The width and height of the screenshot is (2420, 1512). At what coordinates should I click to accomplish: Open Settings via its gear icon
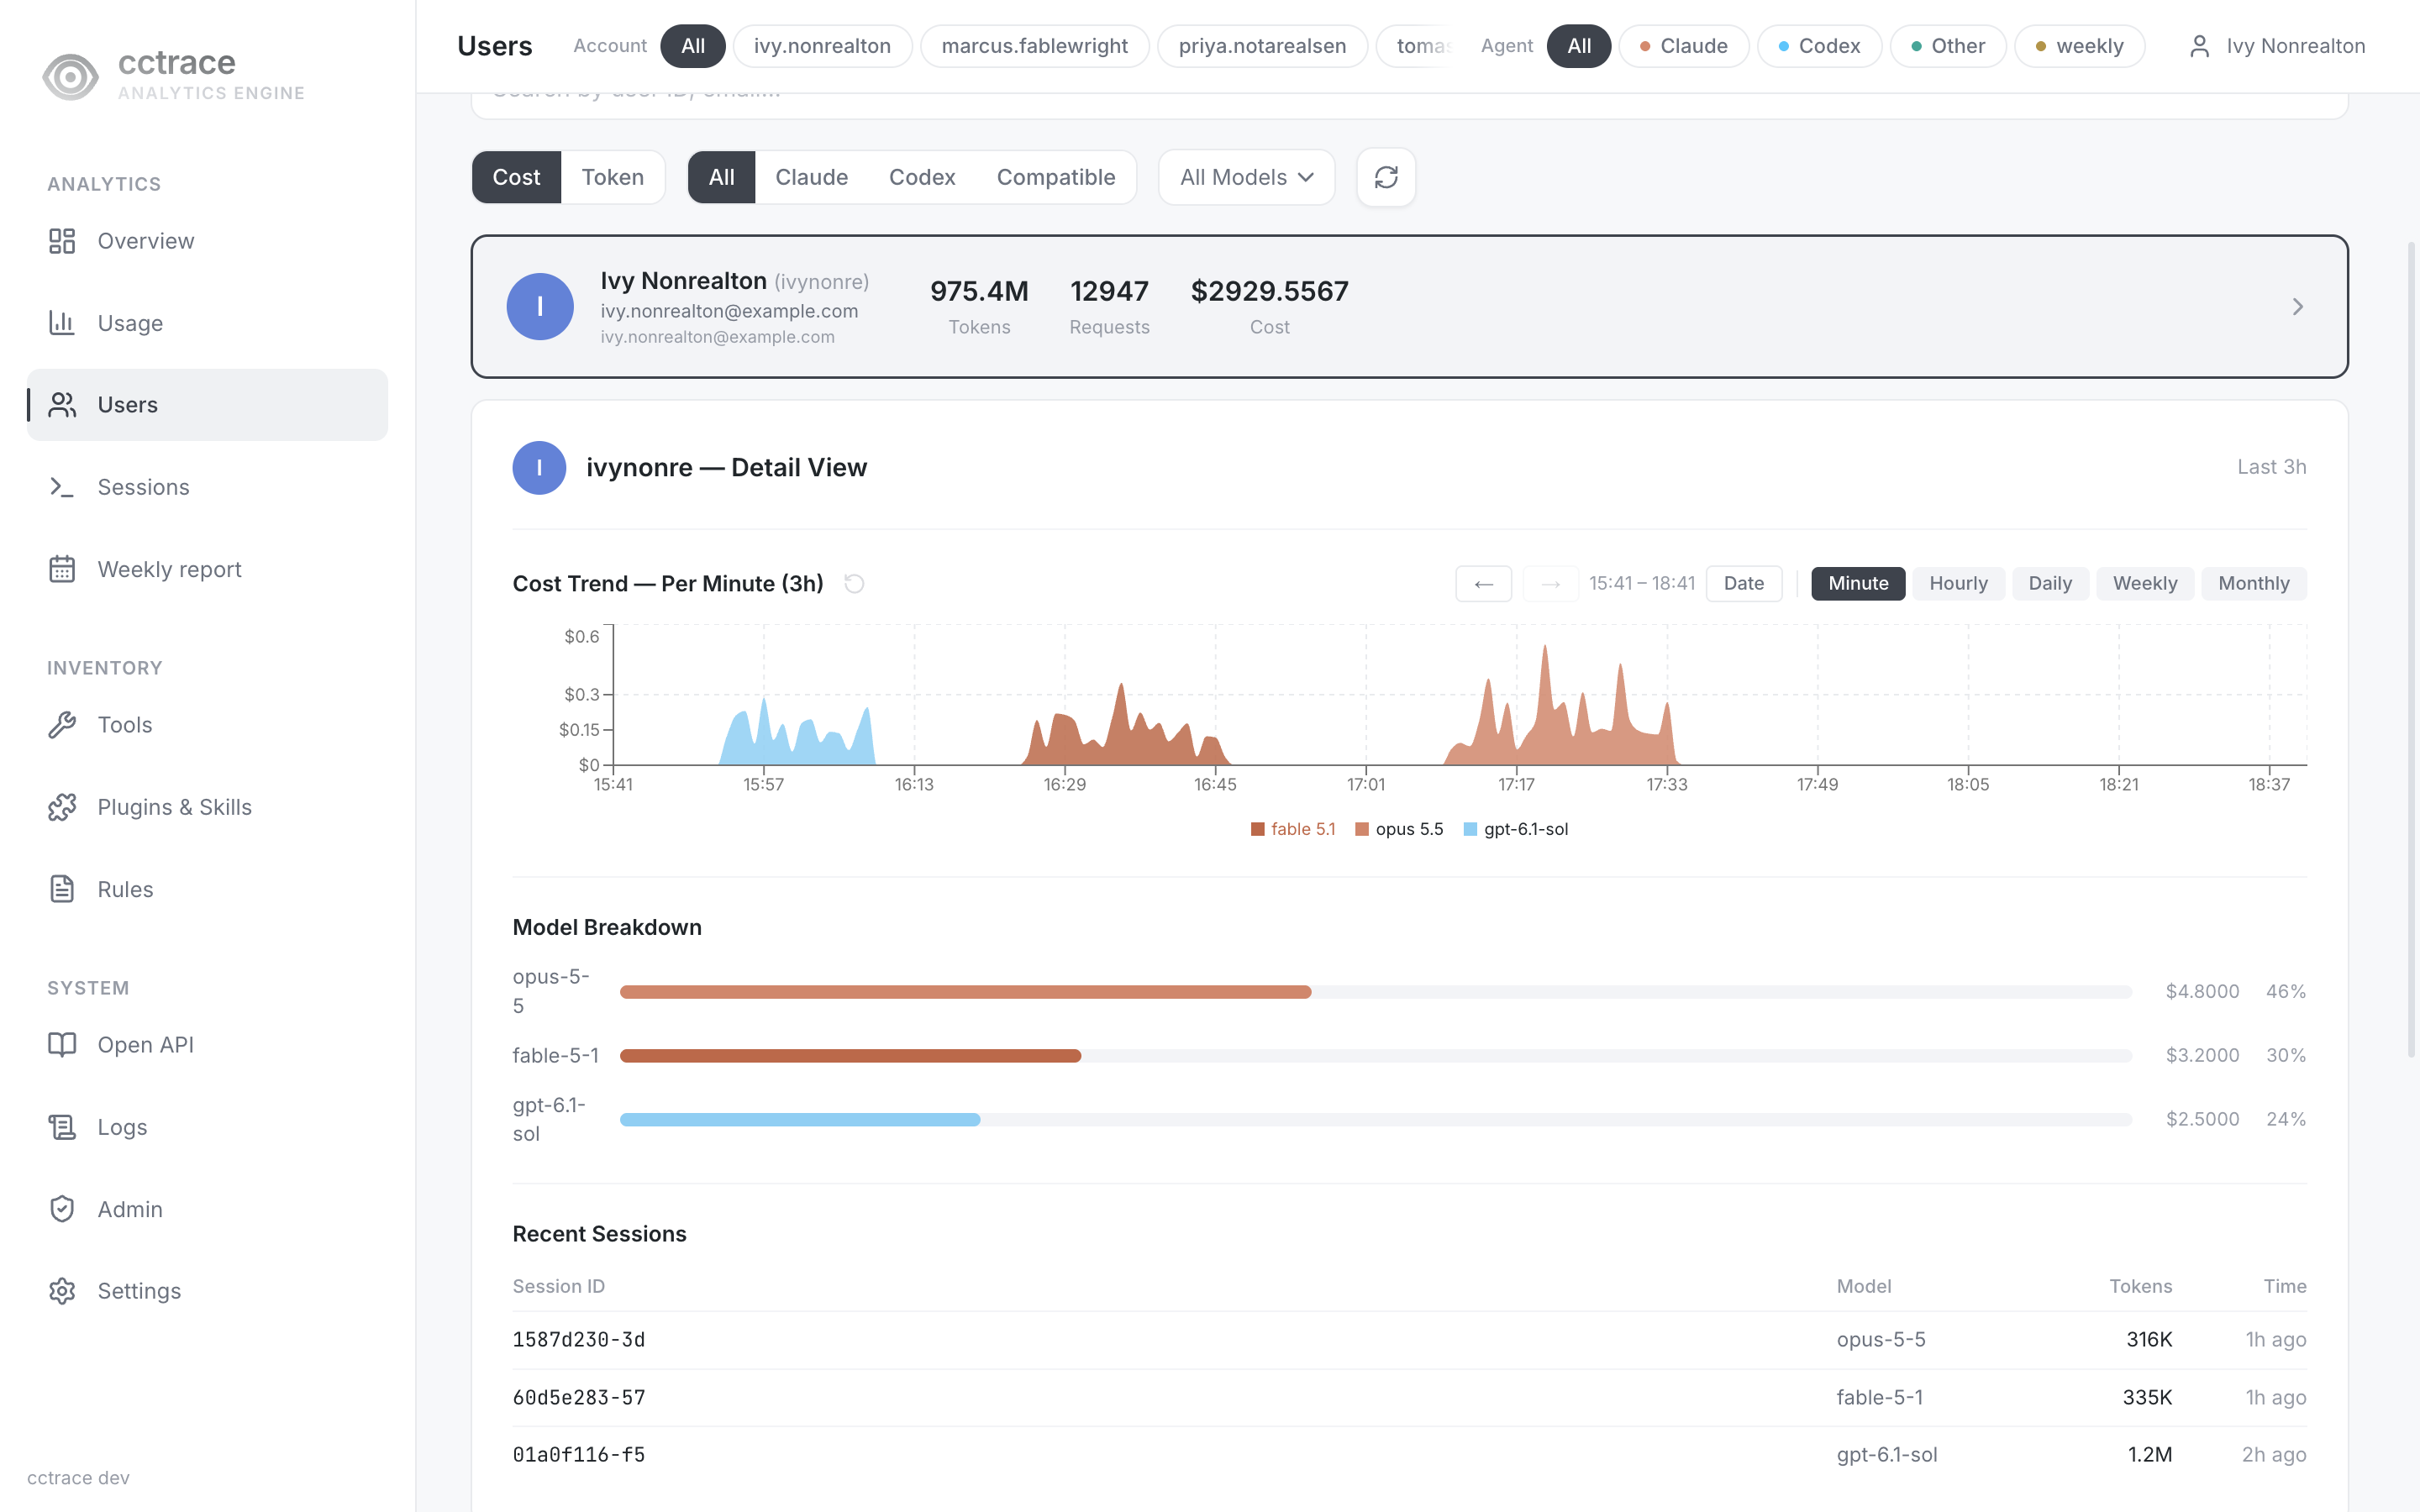tap(62, 1291)
